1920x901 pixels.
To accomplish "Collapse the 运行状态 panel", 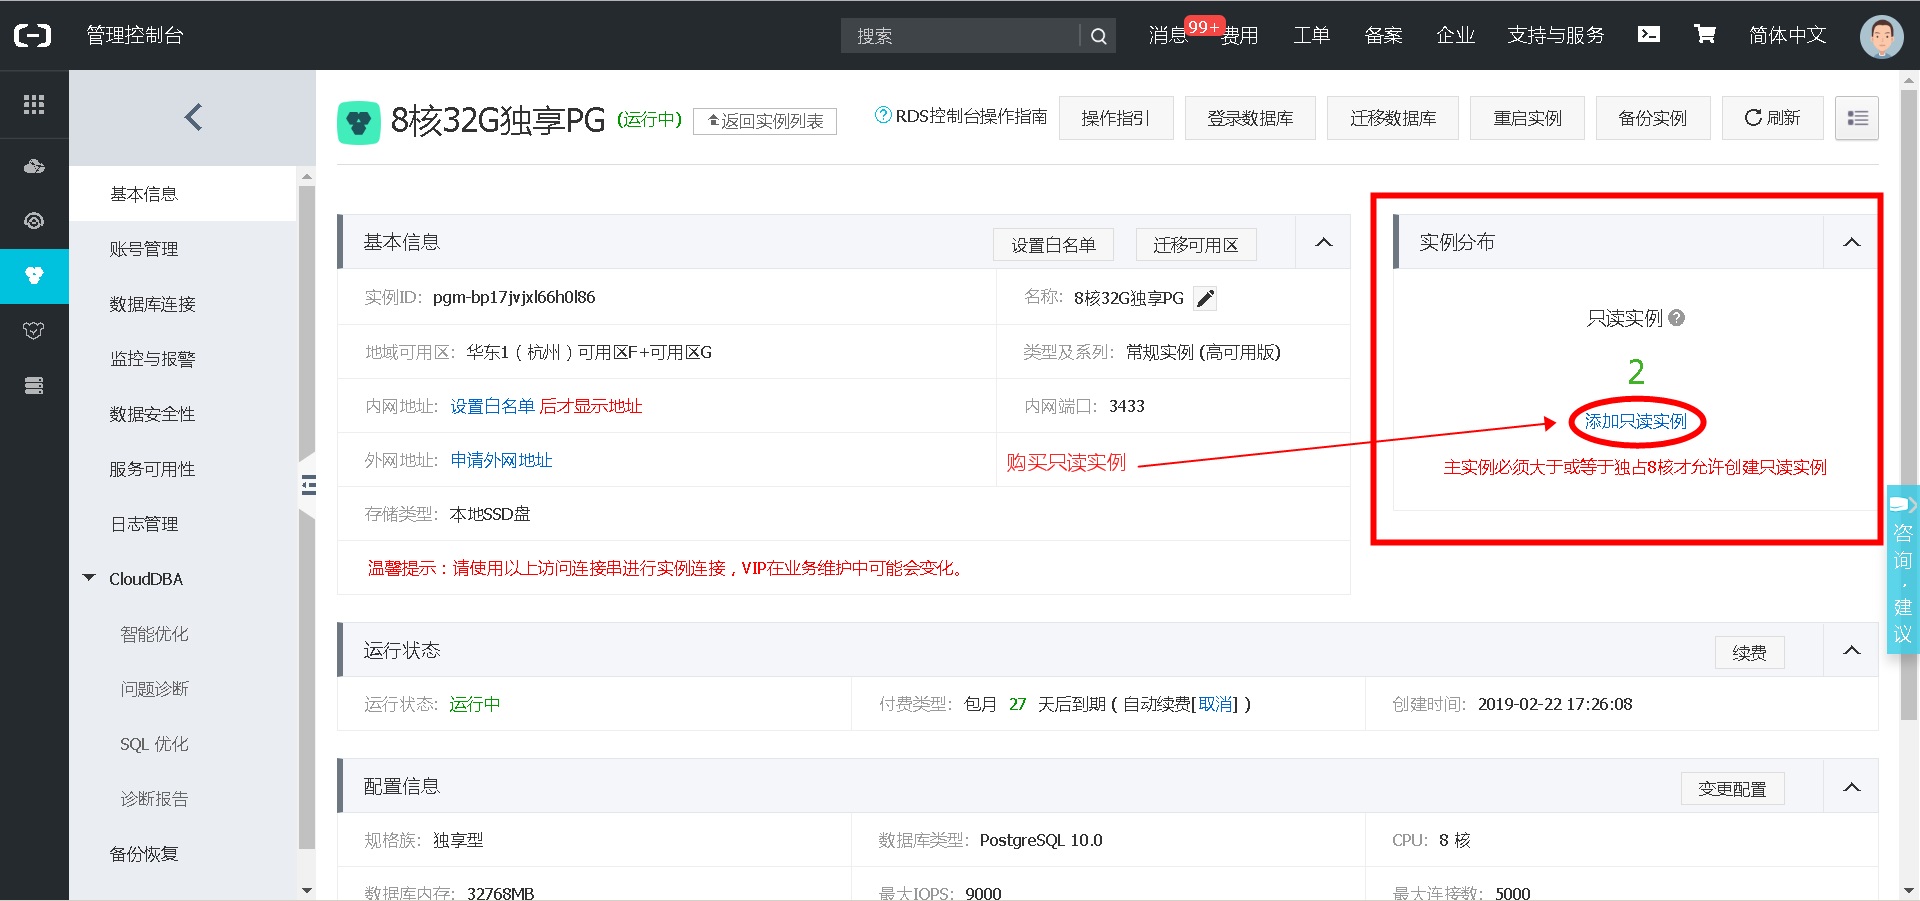I will (x=1852, y=650).
